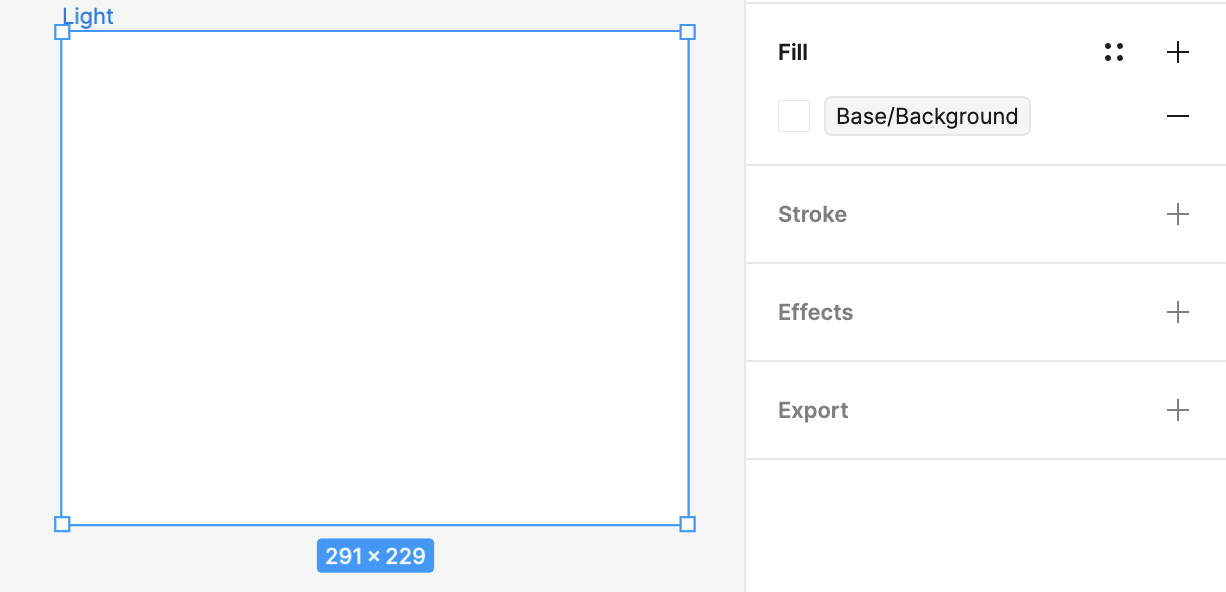
Task: Select the Light frame label
Action: point(88,15)
